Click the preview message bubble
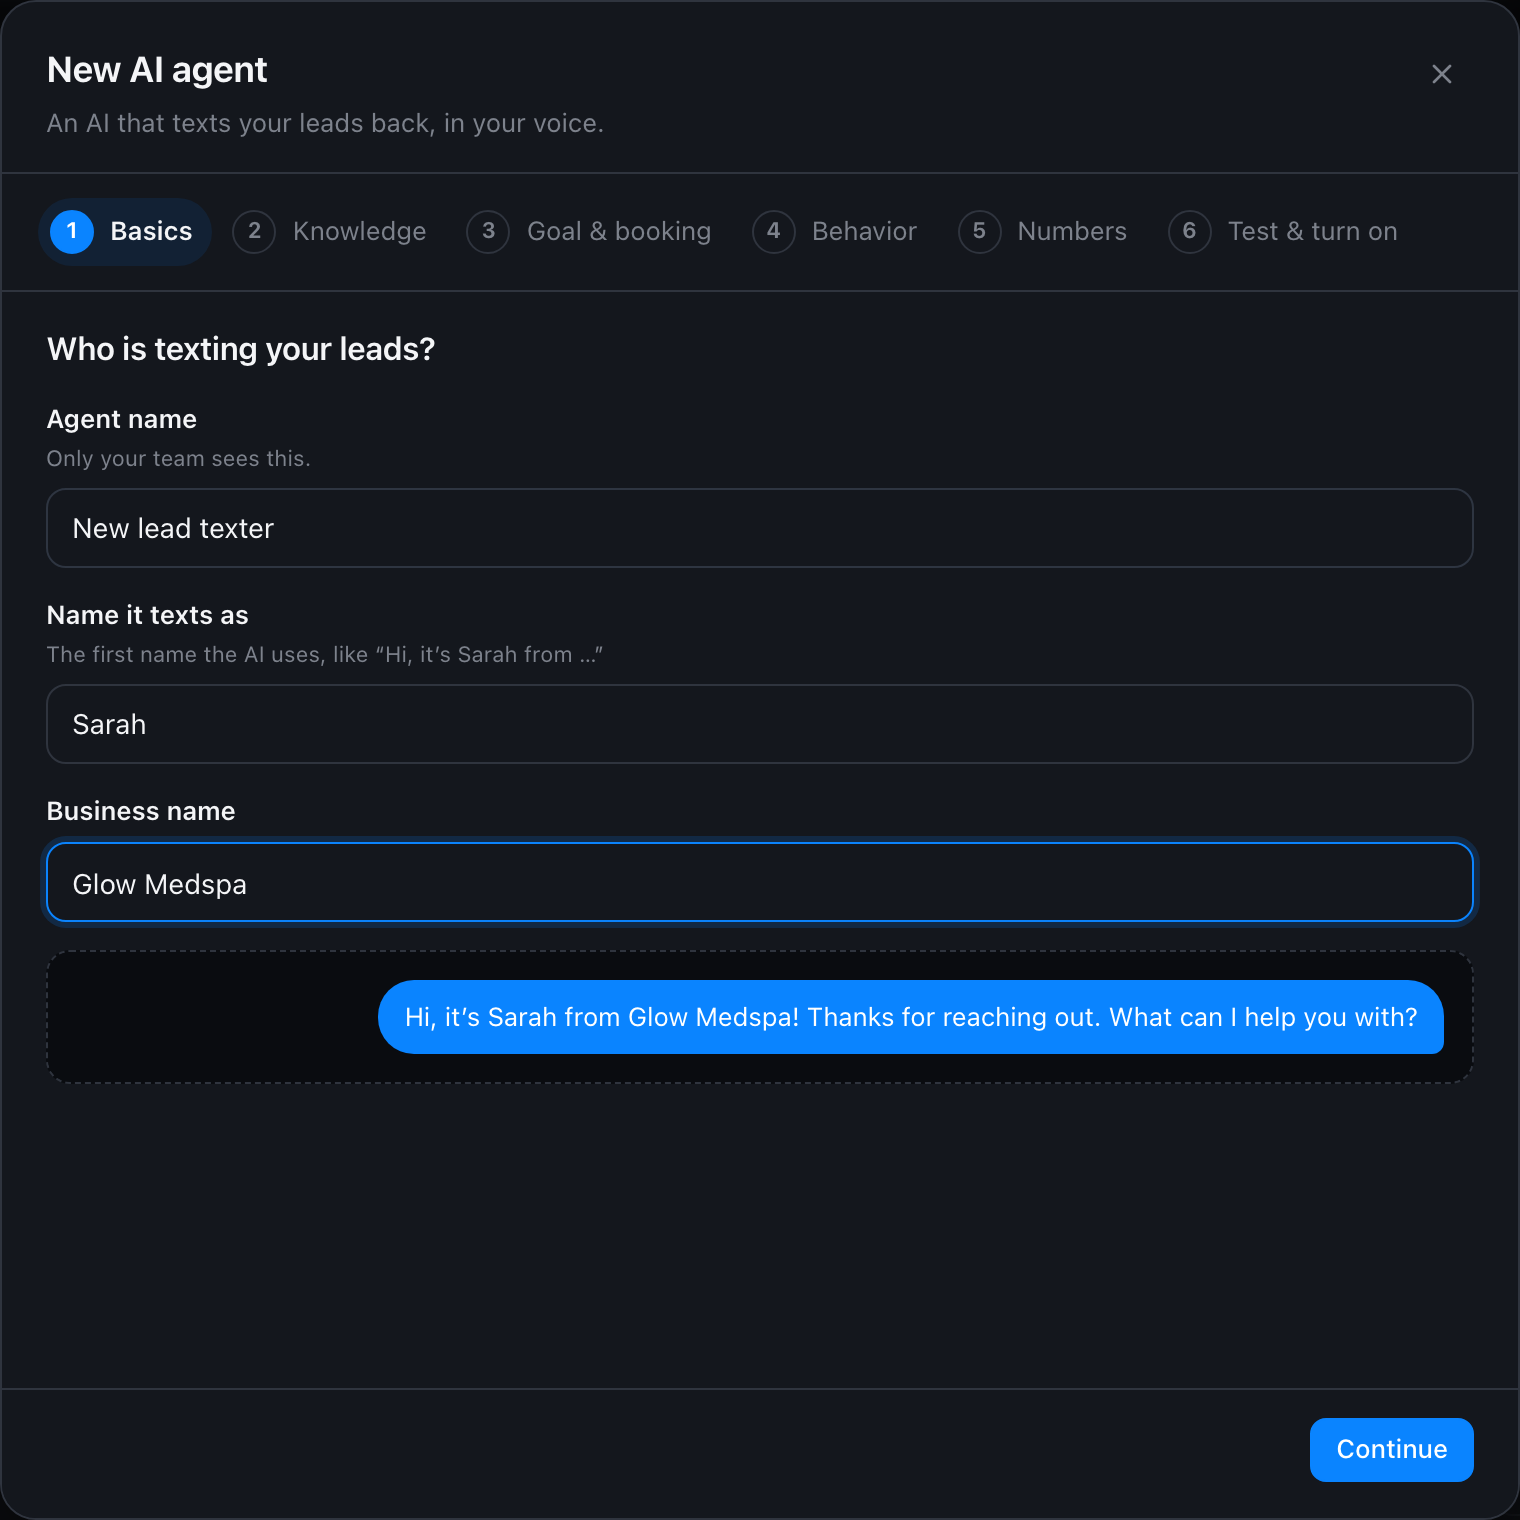This screenshot has width=1520, height=1520. [911, 1017]
